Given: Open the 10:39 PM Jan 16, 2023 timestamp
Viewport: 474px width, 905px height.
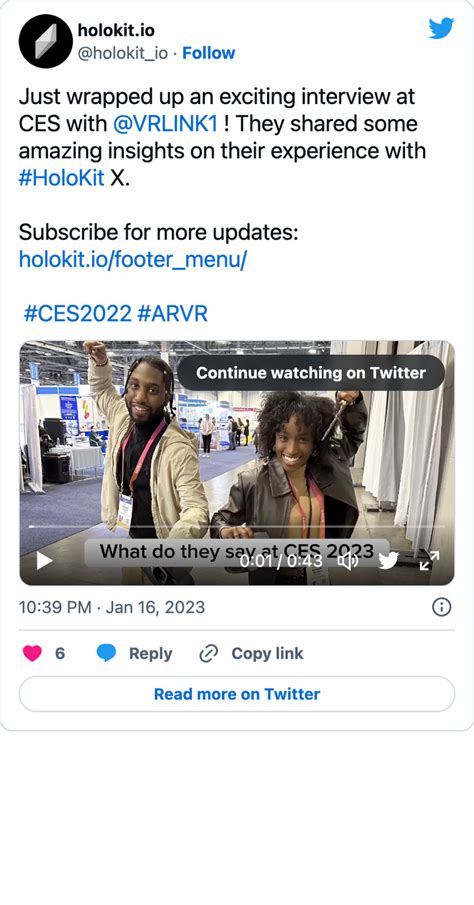Looking at the screenshot, I should (112, 607).
